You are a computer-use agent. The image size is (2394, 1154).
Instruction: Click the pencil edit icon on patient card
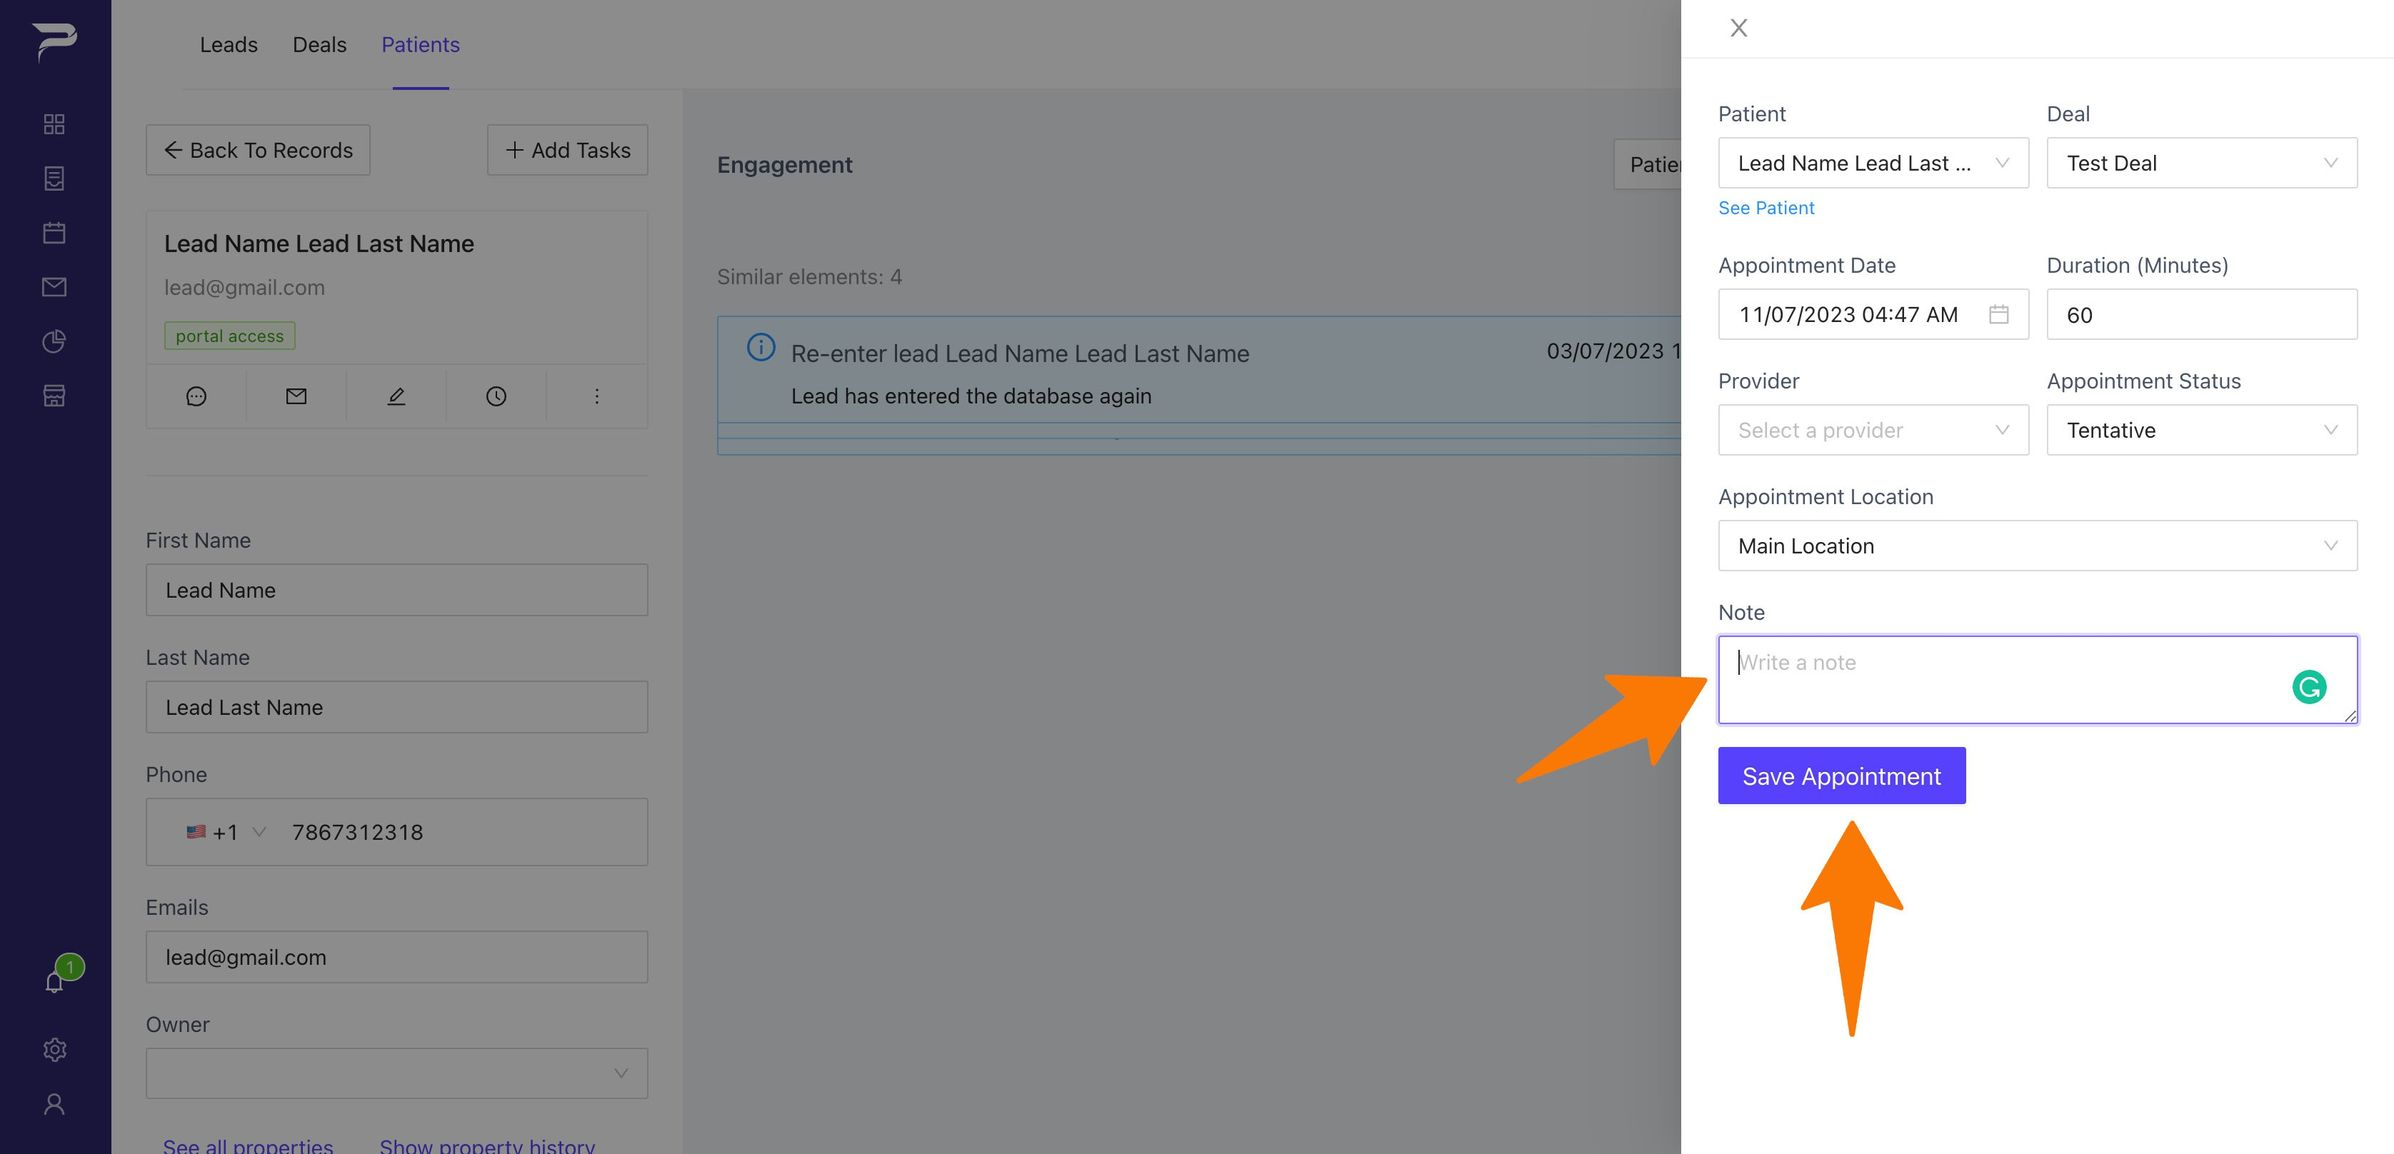pos(396,396)
